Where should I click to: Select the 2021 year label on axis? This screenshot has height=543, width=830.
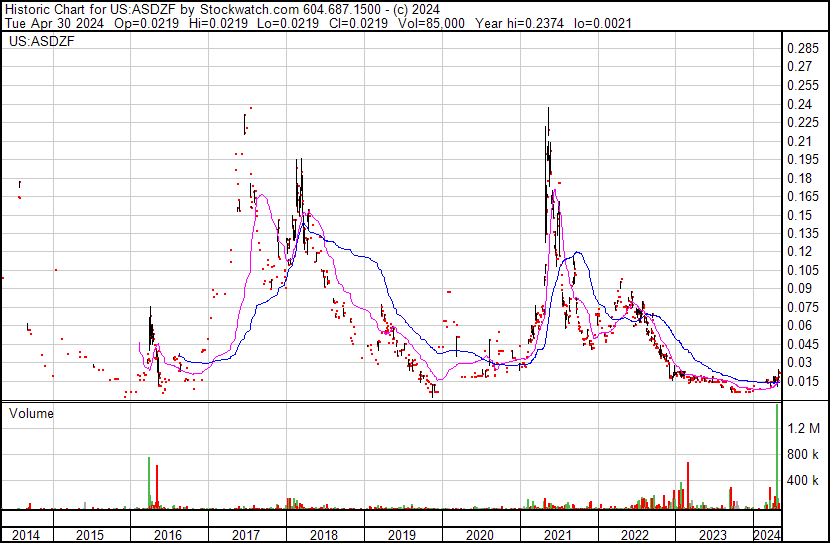coord(557,535)
